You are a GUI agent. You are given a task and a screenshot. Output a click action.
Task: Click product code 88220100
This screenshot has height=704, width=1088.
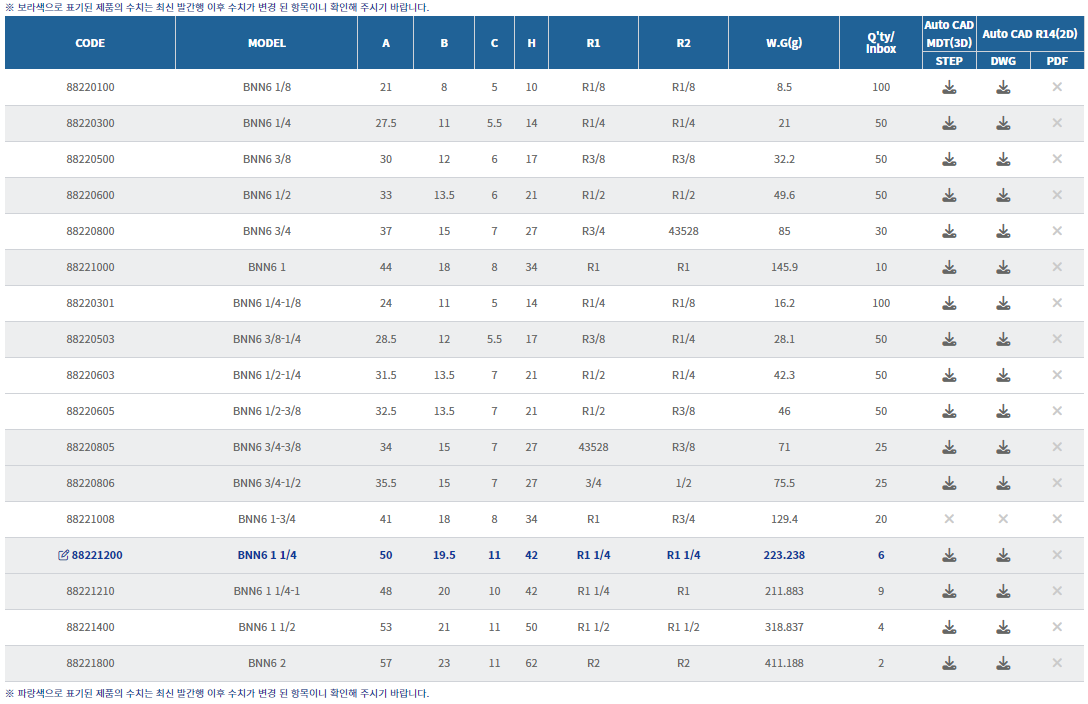point(90,87)
